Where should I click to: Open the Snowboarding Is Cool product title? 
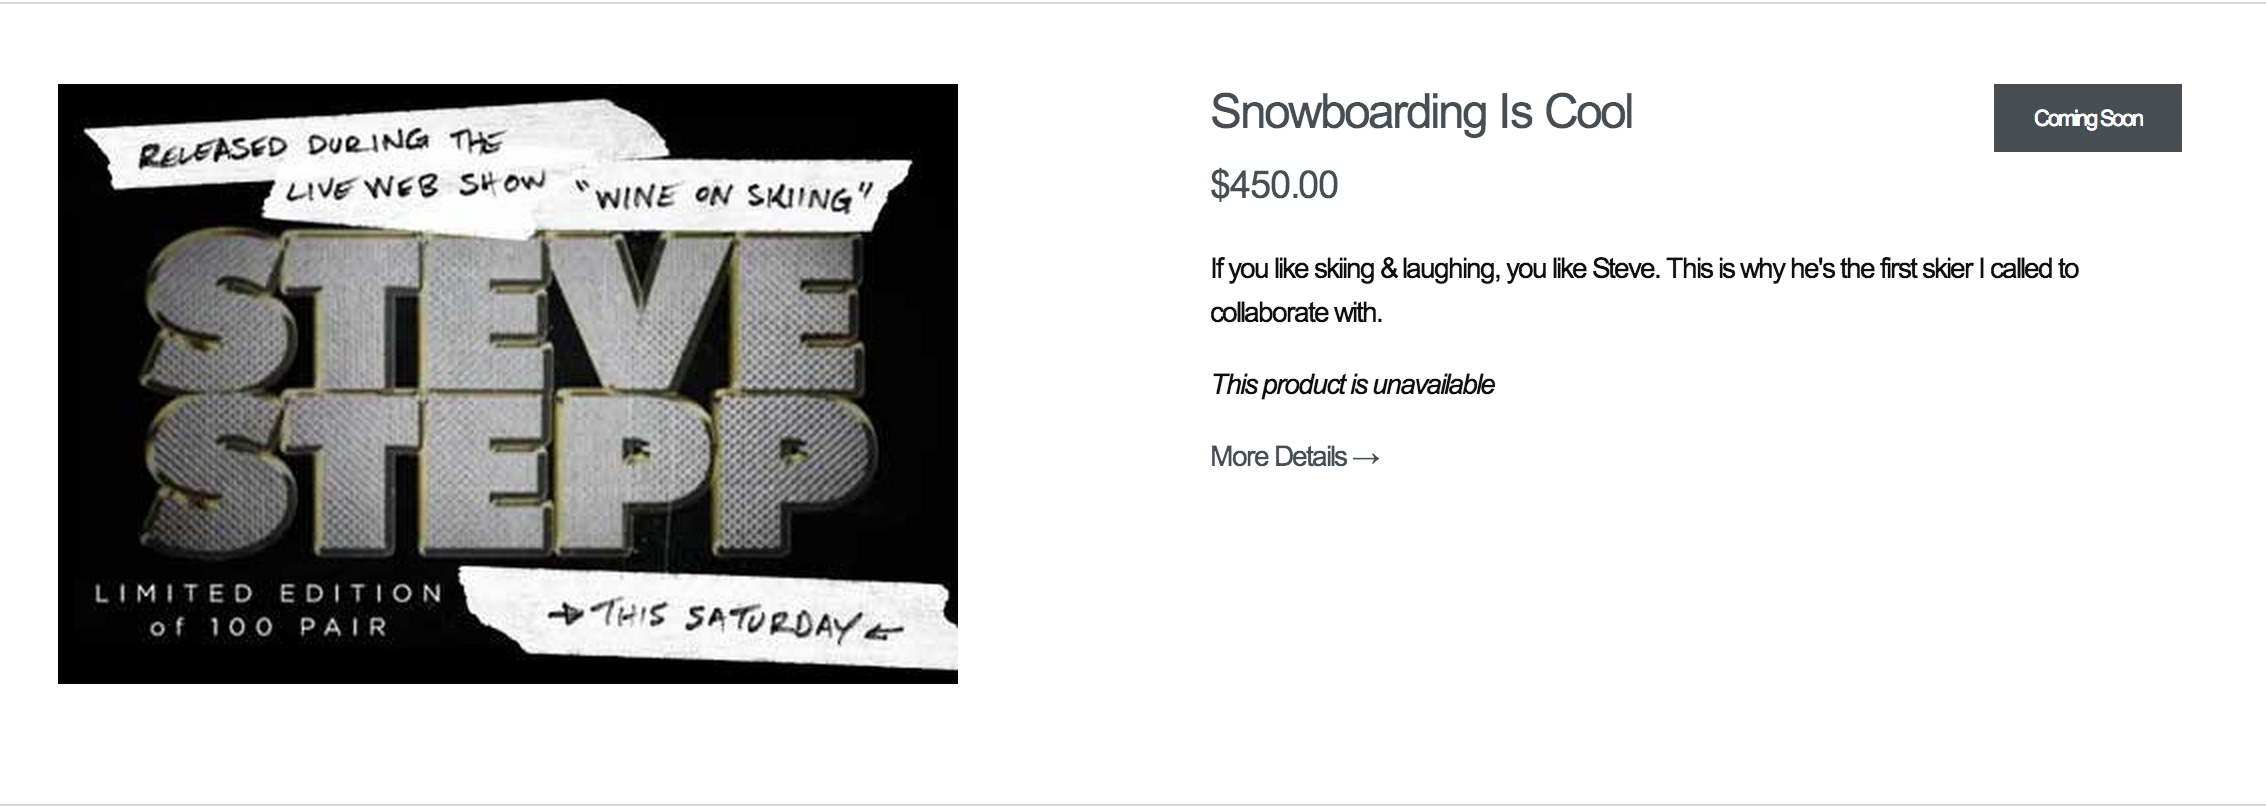1420,112
